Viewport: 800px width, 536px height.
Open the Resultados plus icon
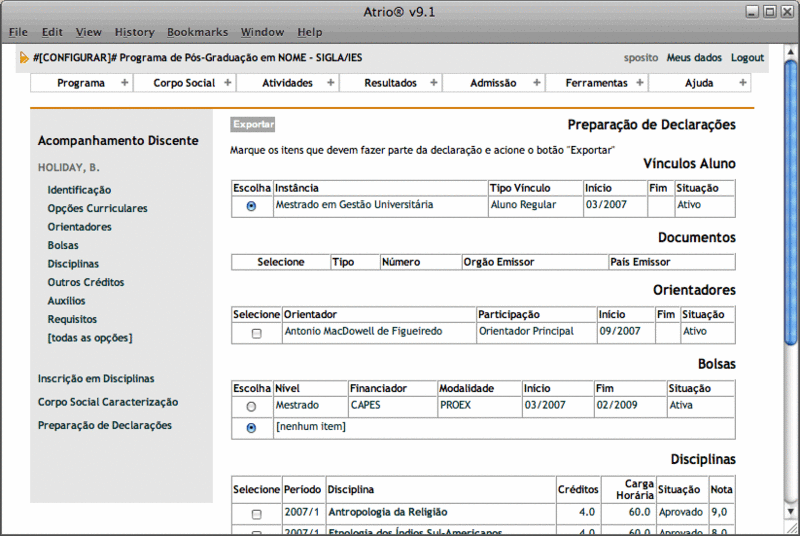[433, 83]
